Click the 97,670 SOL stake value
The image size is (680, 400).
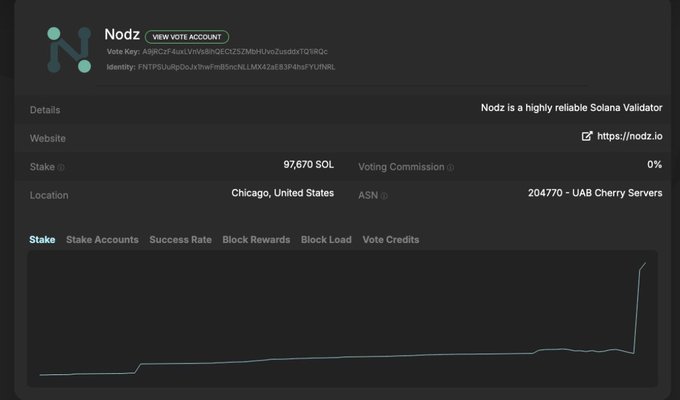[x=309, y=165]
